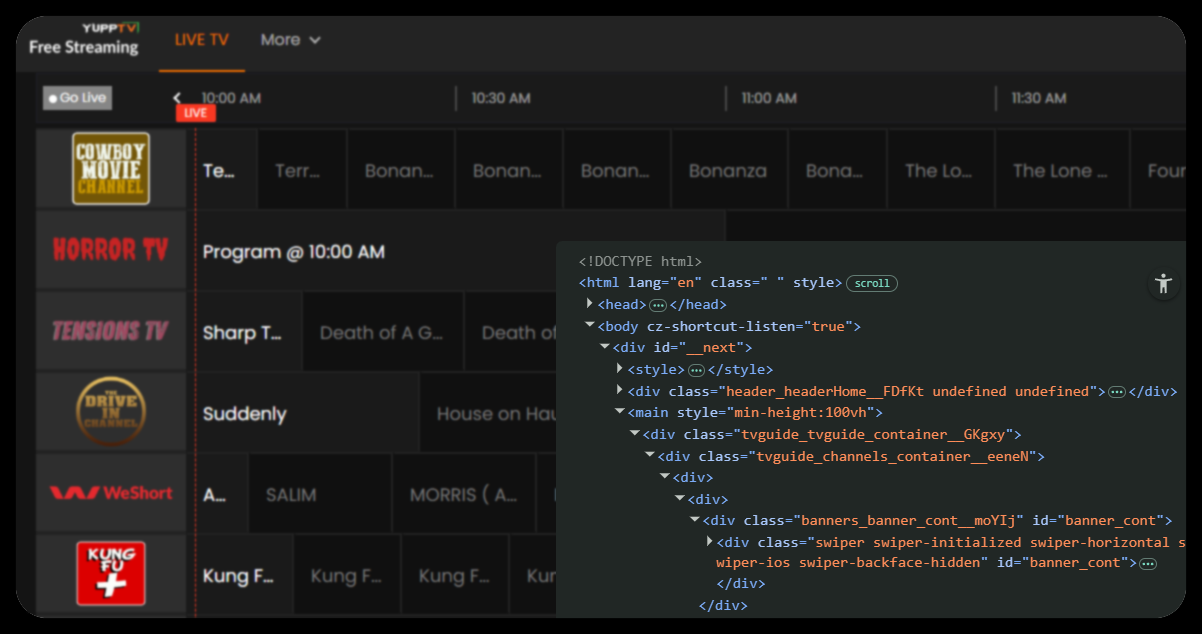Screen dimensions: 1202x634
Task: Click the Cowboy Movie Channel logo
Action: coord(111,168)
